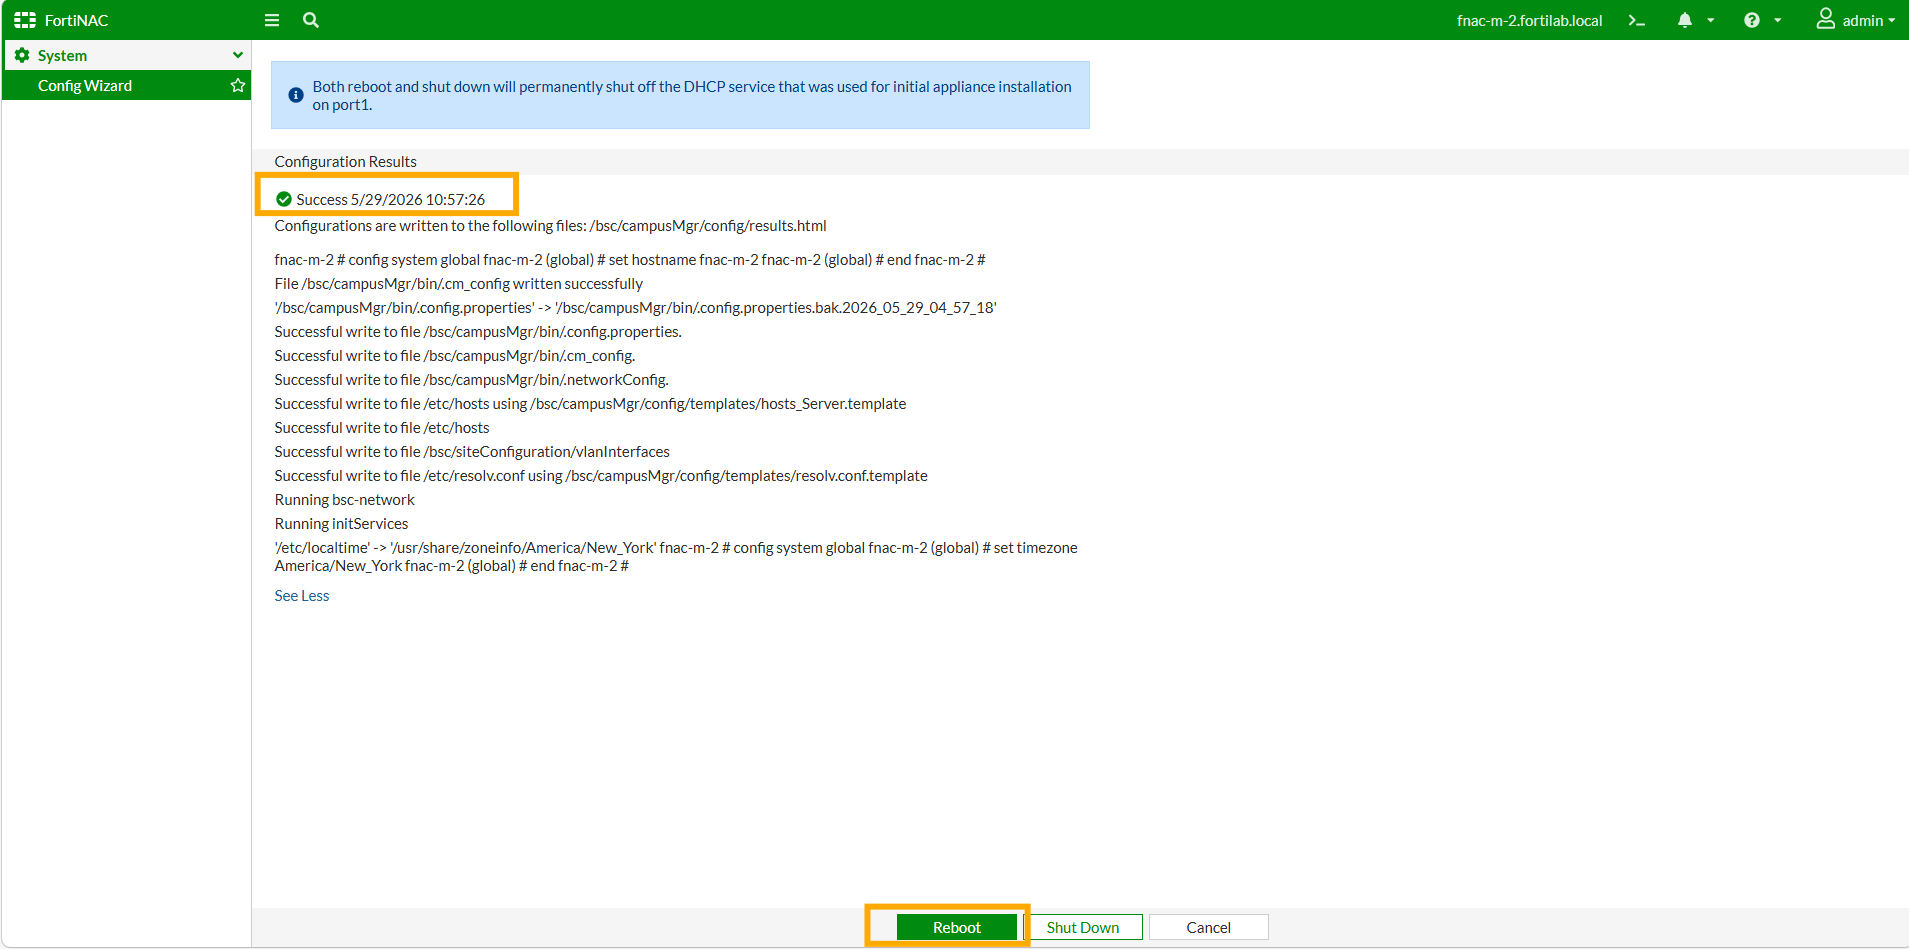
Task: Open the CLI console icon
Action: [1637, 20]
